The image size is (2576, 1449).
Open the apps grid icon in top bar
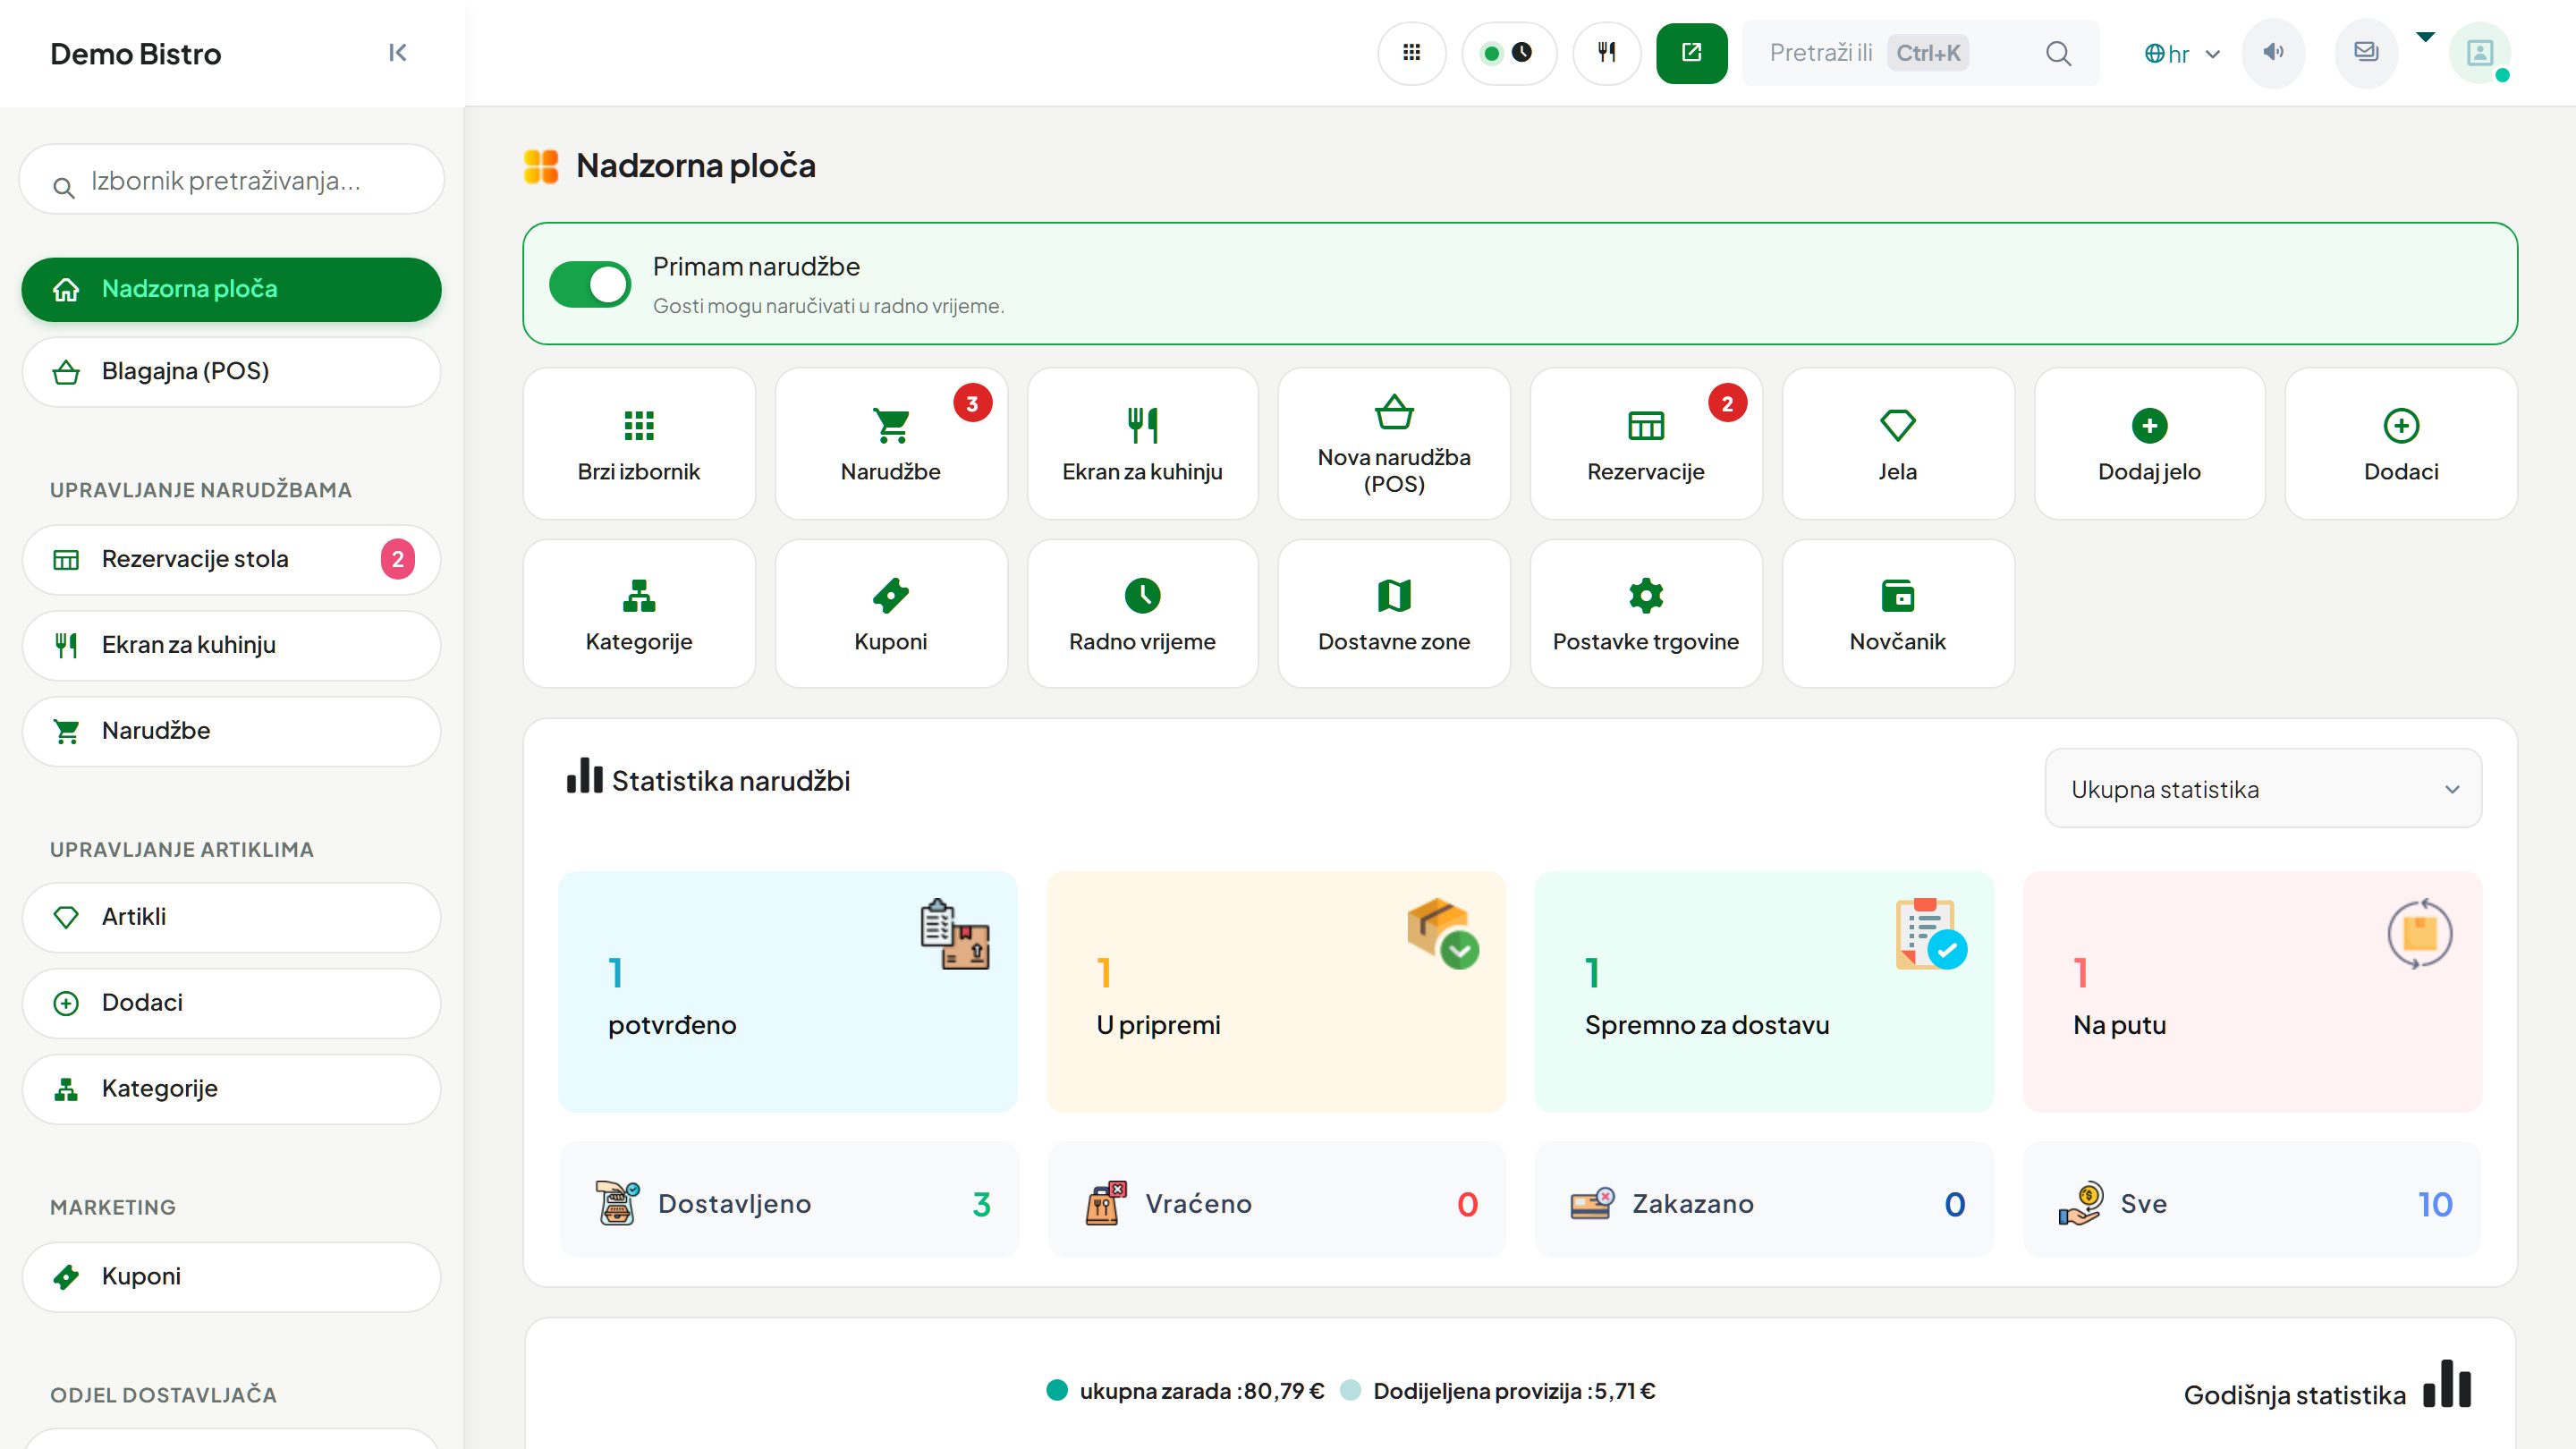(1411, 53)
